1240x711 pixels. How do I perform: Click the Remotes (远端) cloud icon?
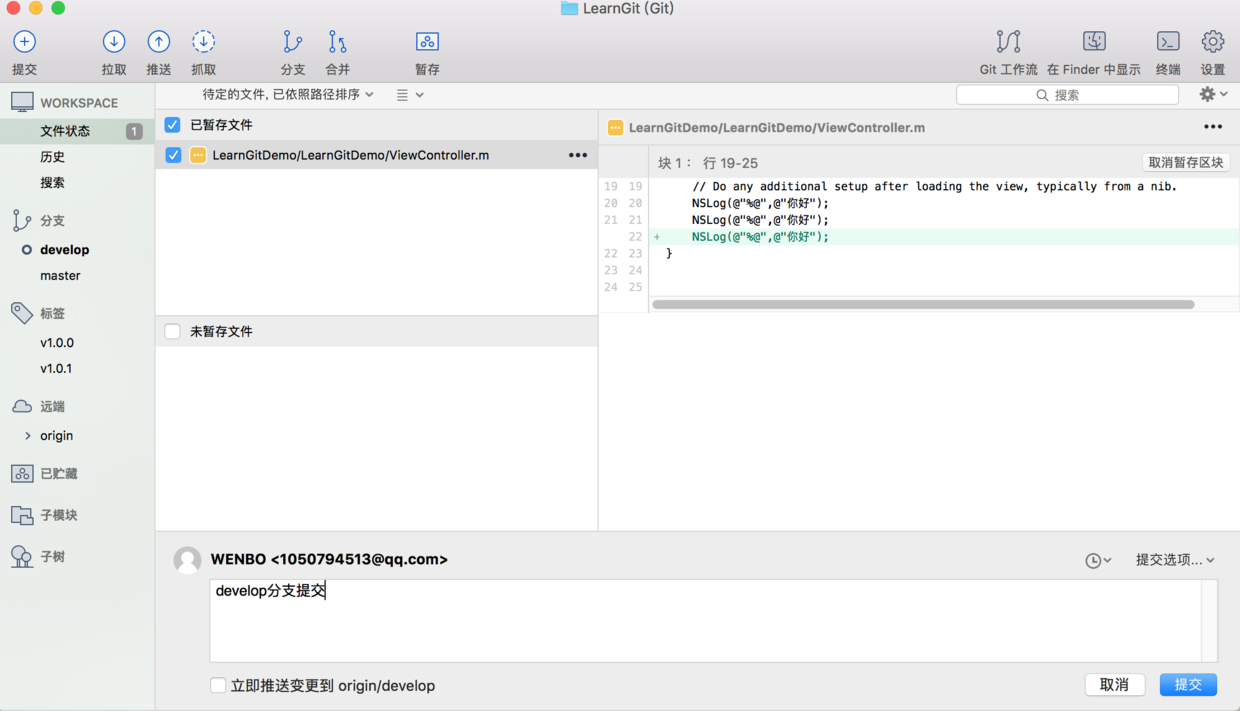[x=22, y=406]
